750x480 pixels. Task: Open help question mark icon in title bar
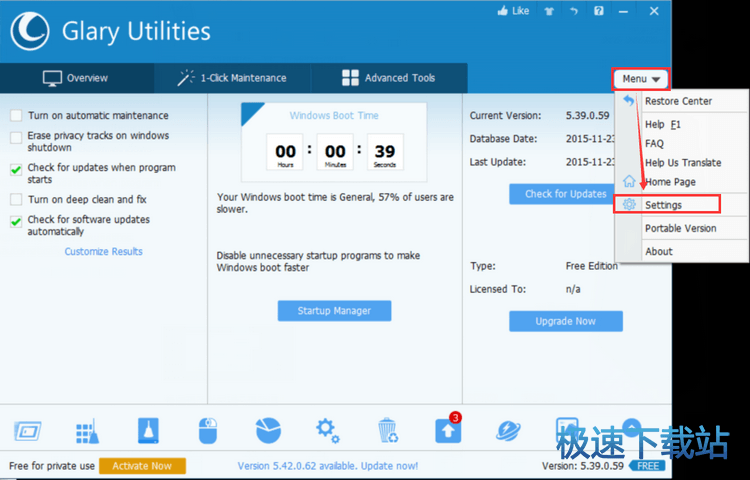click(599, 11)
